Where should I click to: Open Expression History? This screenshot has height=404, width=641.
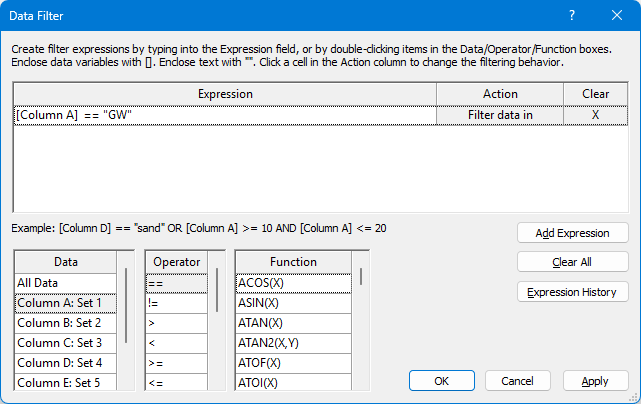pyautogui.click(x=572, y=292)
